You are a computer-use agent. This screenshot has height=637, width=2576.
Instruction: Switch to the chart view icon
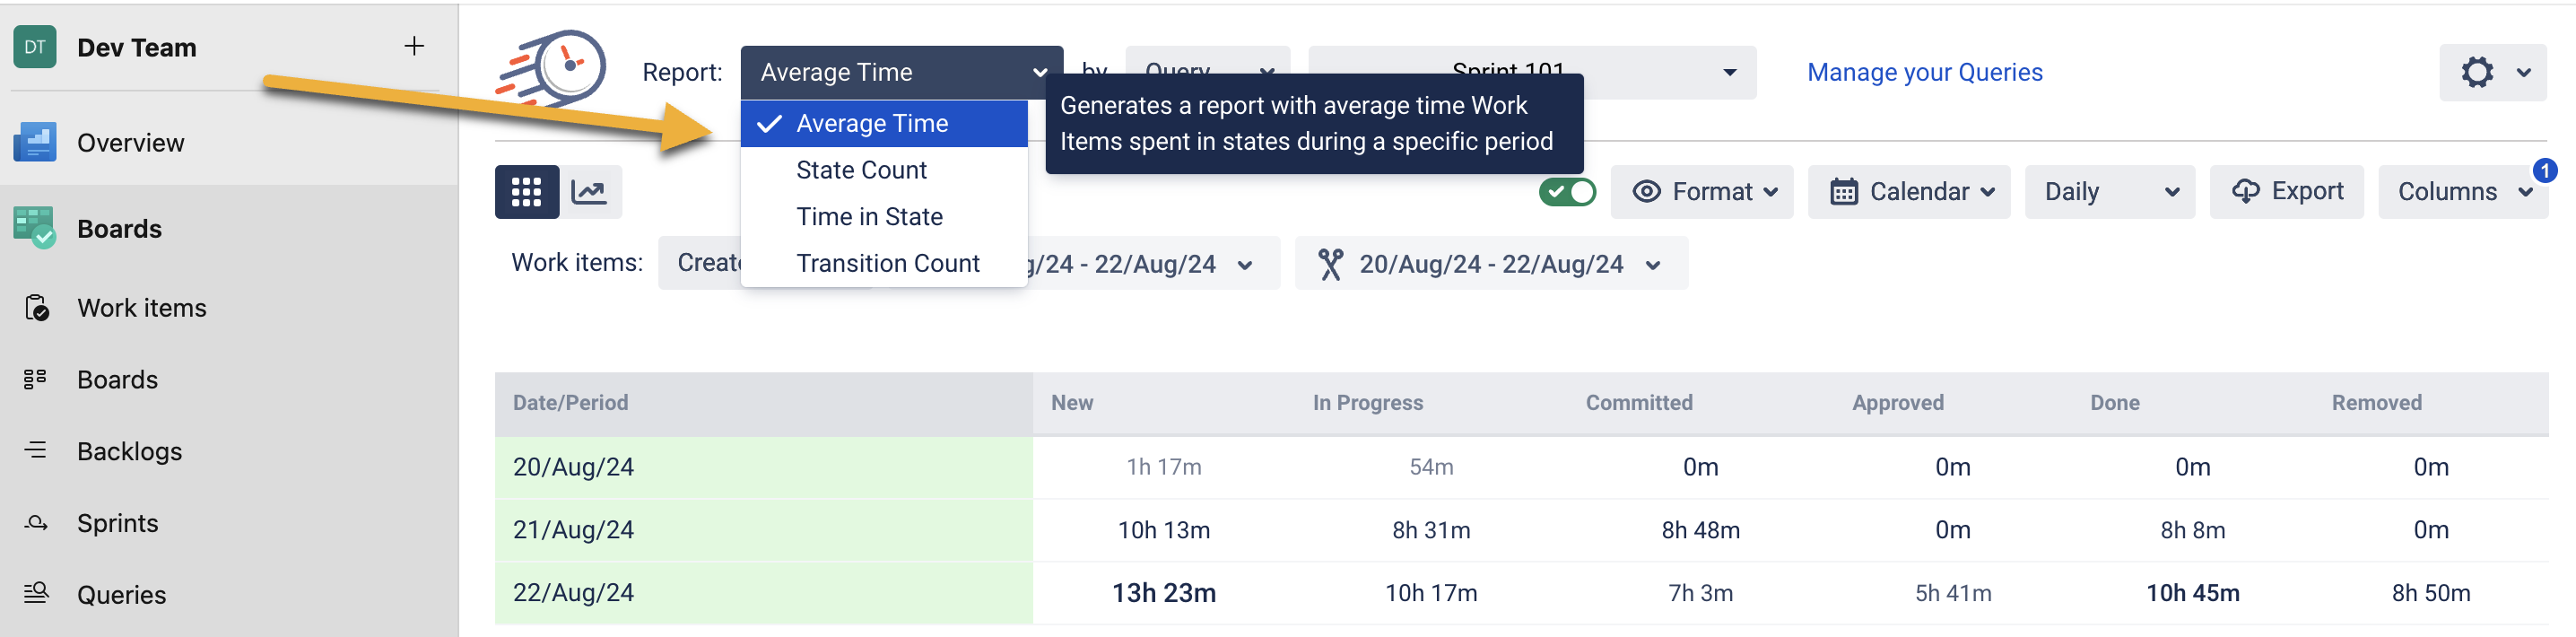589,192
